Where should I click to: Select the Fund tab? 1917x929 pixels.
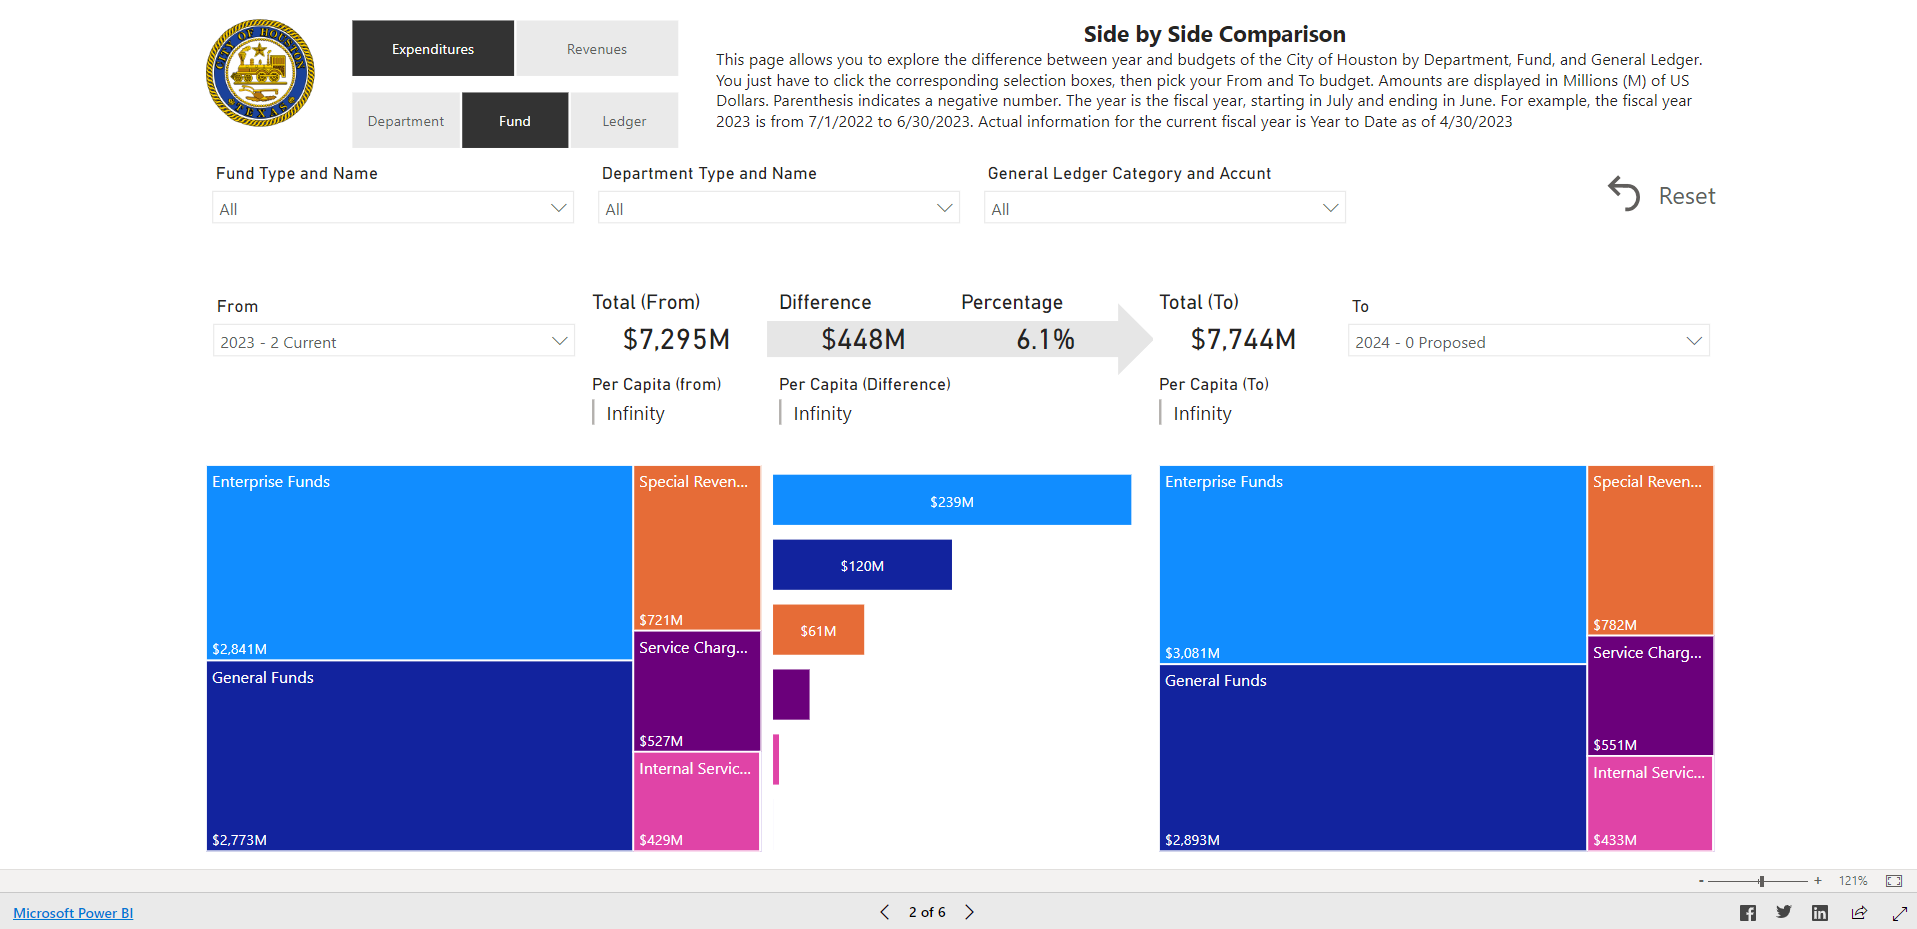pos(514,120)
